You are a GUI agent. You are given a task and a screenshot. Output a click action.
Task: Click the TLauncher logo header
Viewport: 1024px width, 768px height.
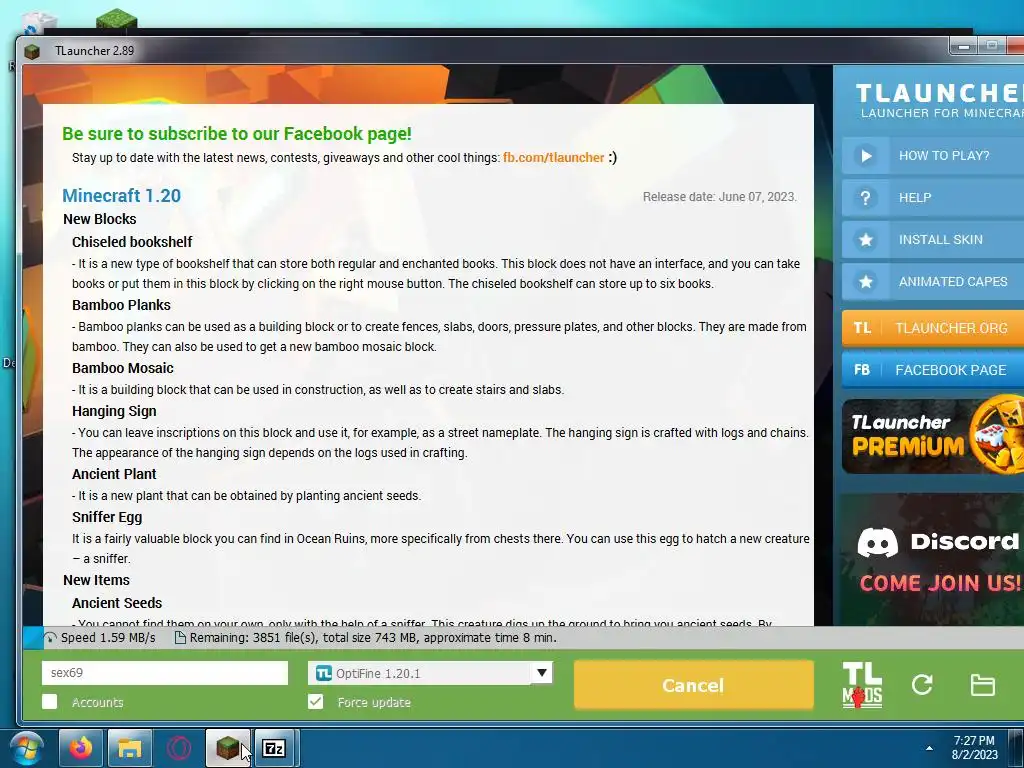coord(938,100)
